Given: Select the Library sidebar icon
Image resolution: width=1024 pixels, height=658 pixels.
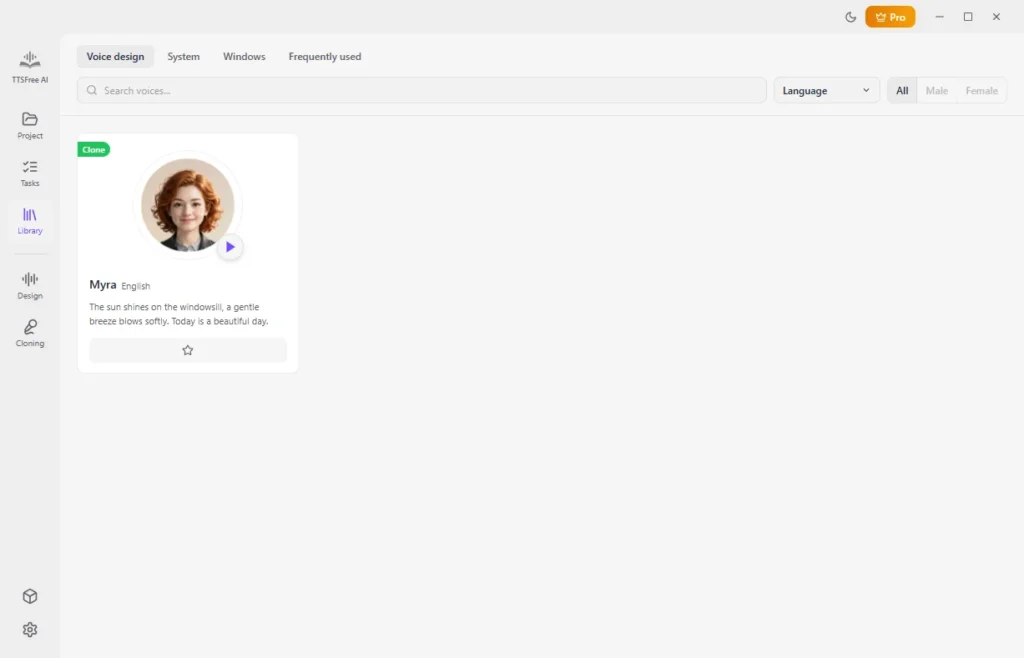Looking at the screenshot, I should click(x=29, y=221).
